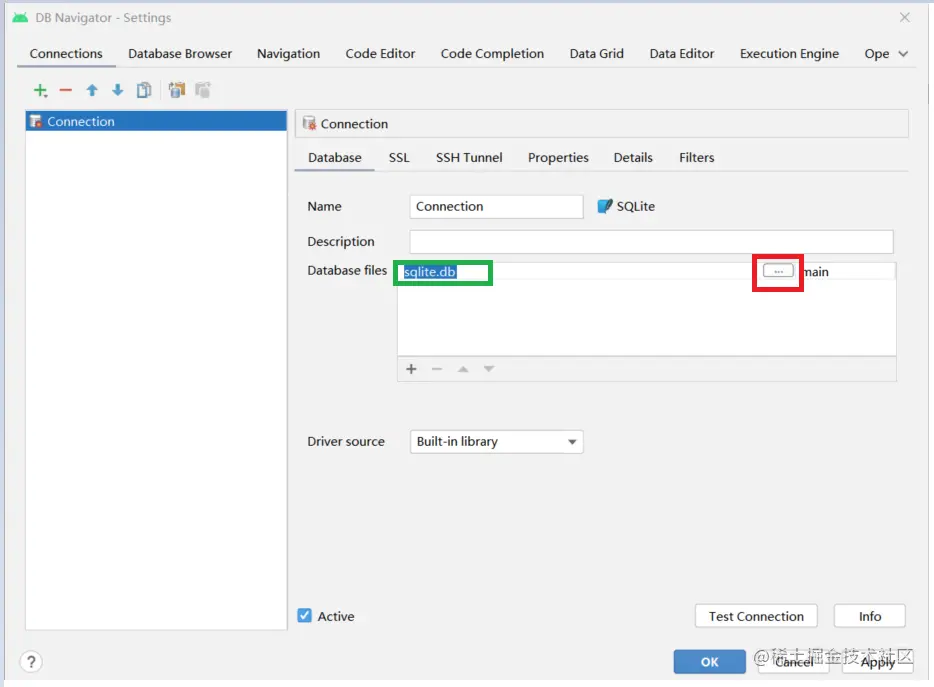
Task: Paste connection from clipboard icon
Action: pyautogui.click(x=203, y=91)
